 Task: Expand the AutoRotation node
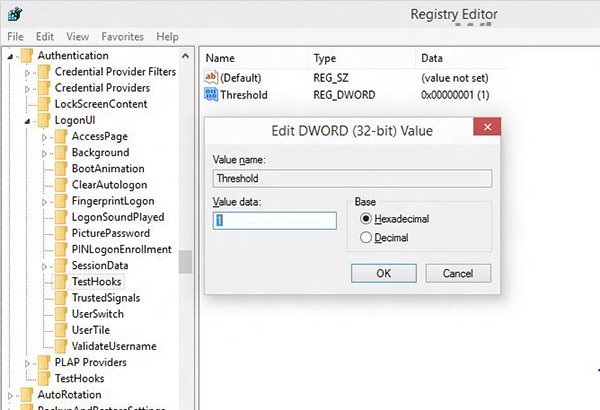[10, 396]
